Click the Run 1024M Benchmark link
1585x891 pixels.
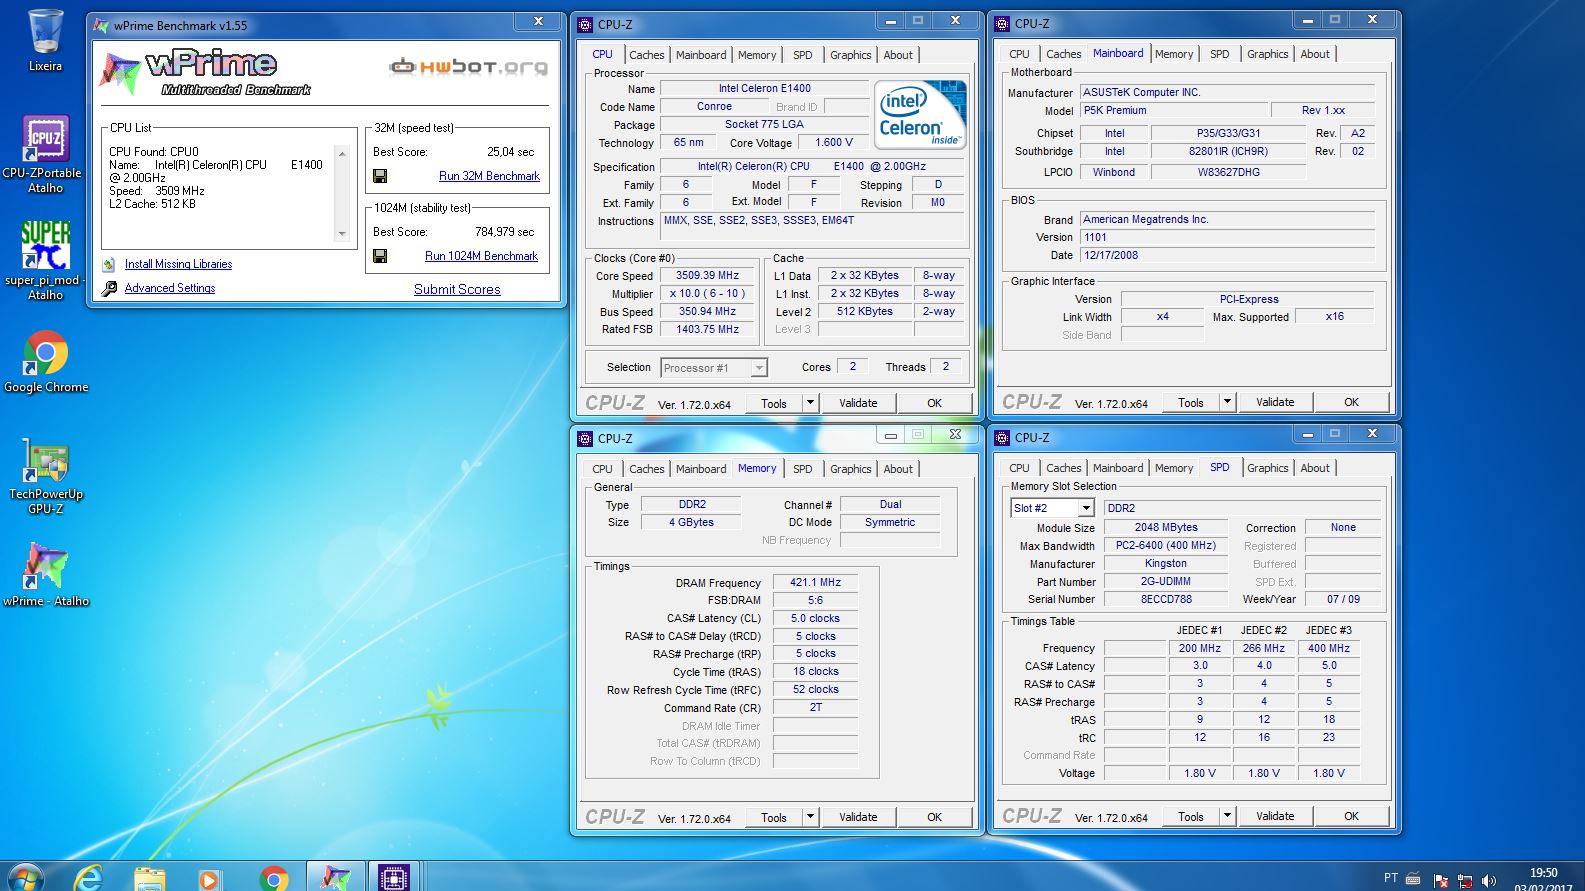(481, 256)
